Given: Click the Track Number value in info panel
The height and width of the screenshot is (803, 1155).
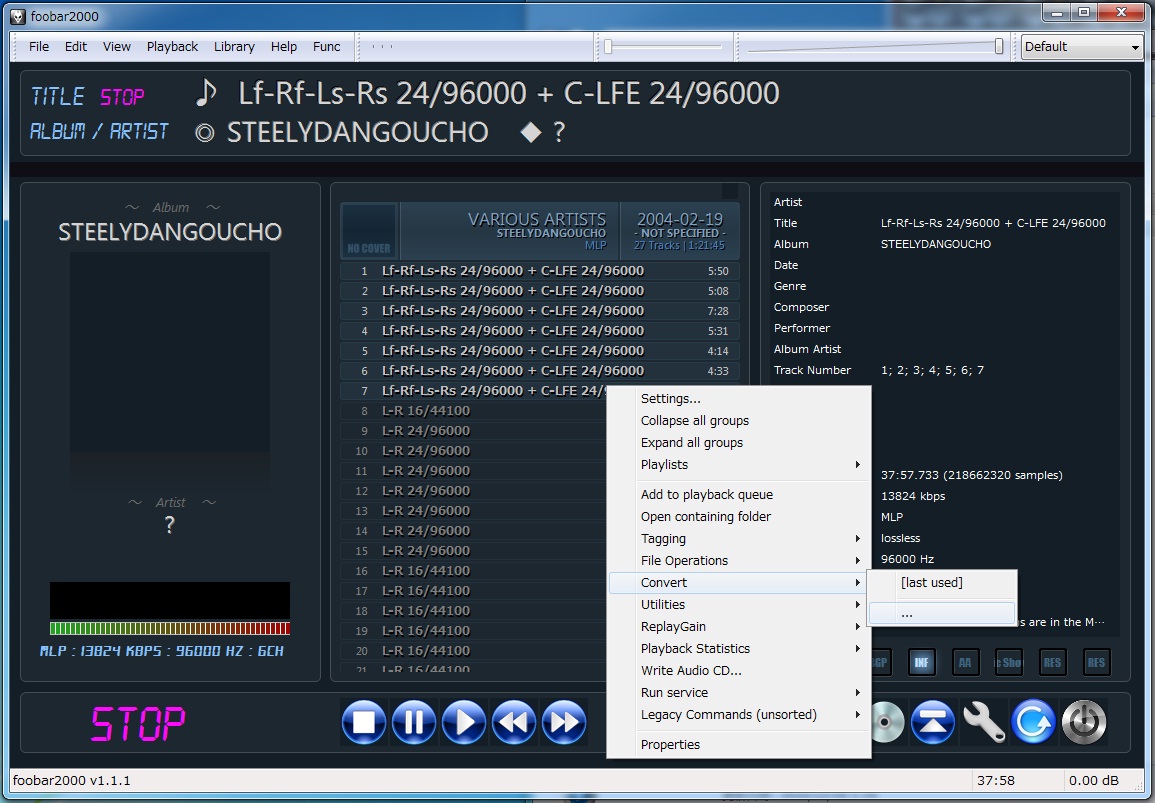Looking at the screenshot, I should pyautogui.click(x=932, y=371).
